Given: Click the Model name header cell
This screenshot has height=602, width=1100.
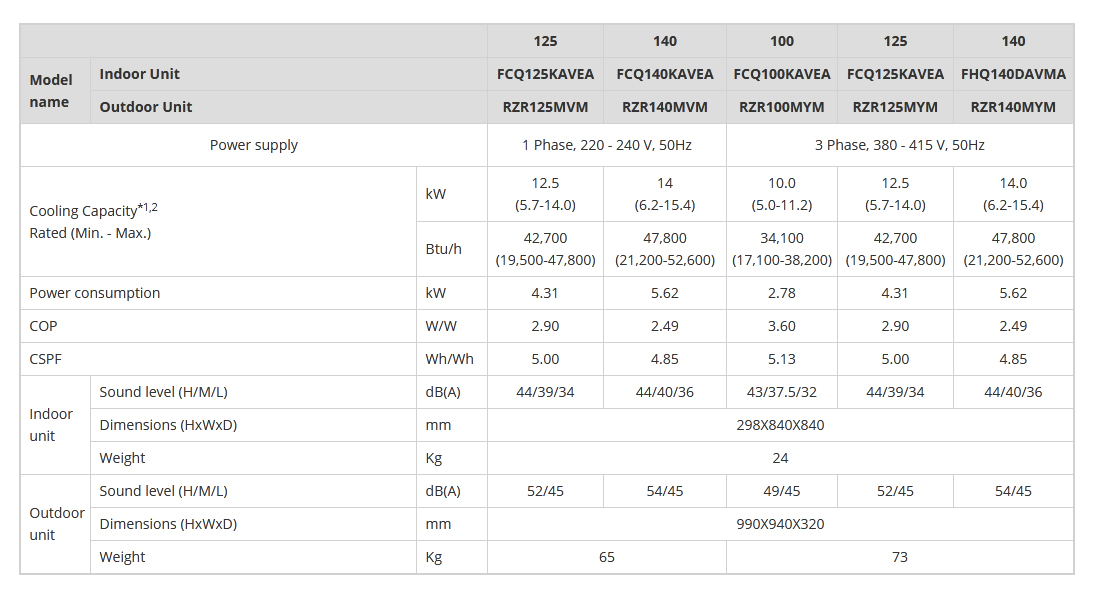Looking at the screenshot, I should pos(50,91).
